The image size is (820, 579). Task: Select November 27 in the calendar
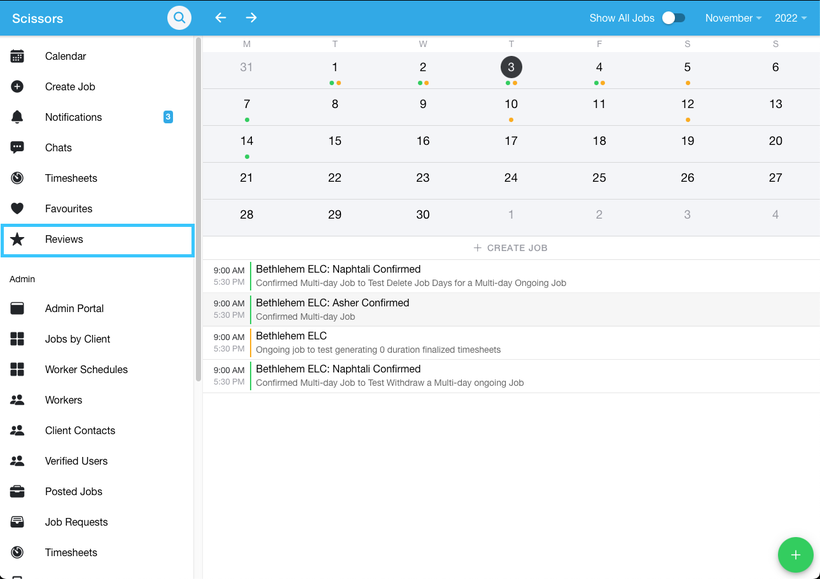click(776, 178)
